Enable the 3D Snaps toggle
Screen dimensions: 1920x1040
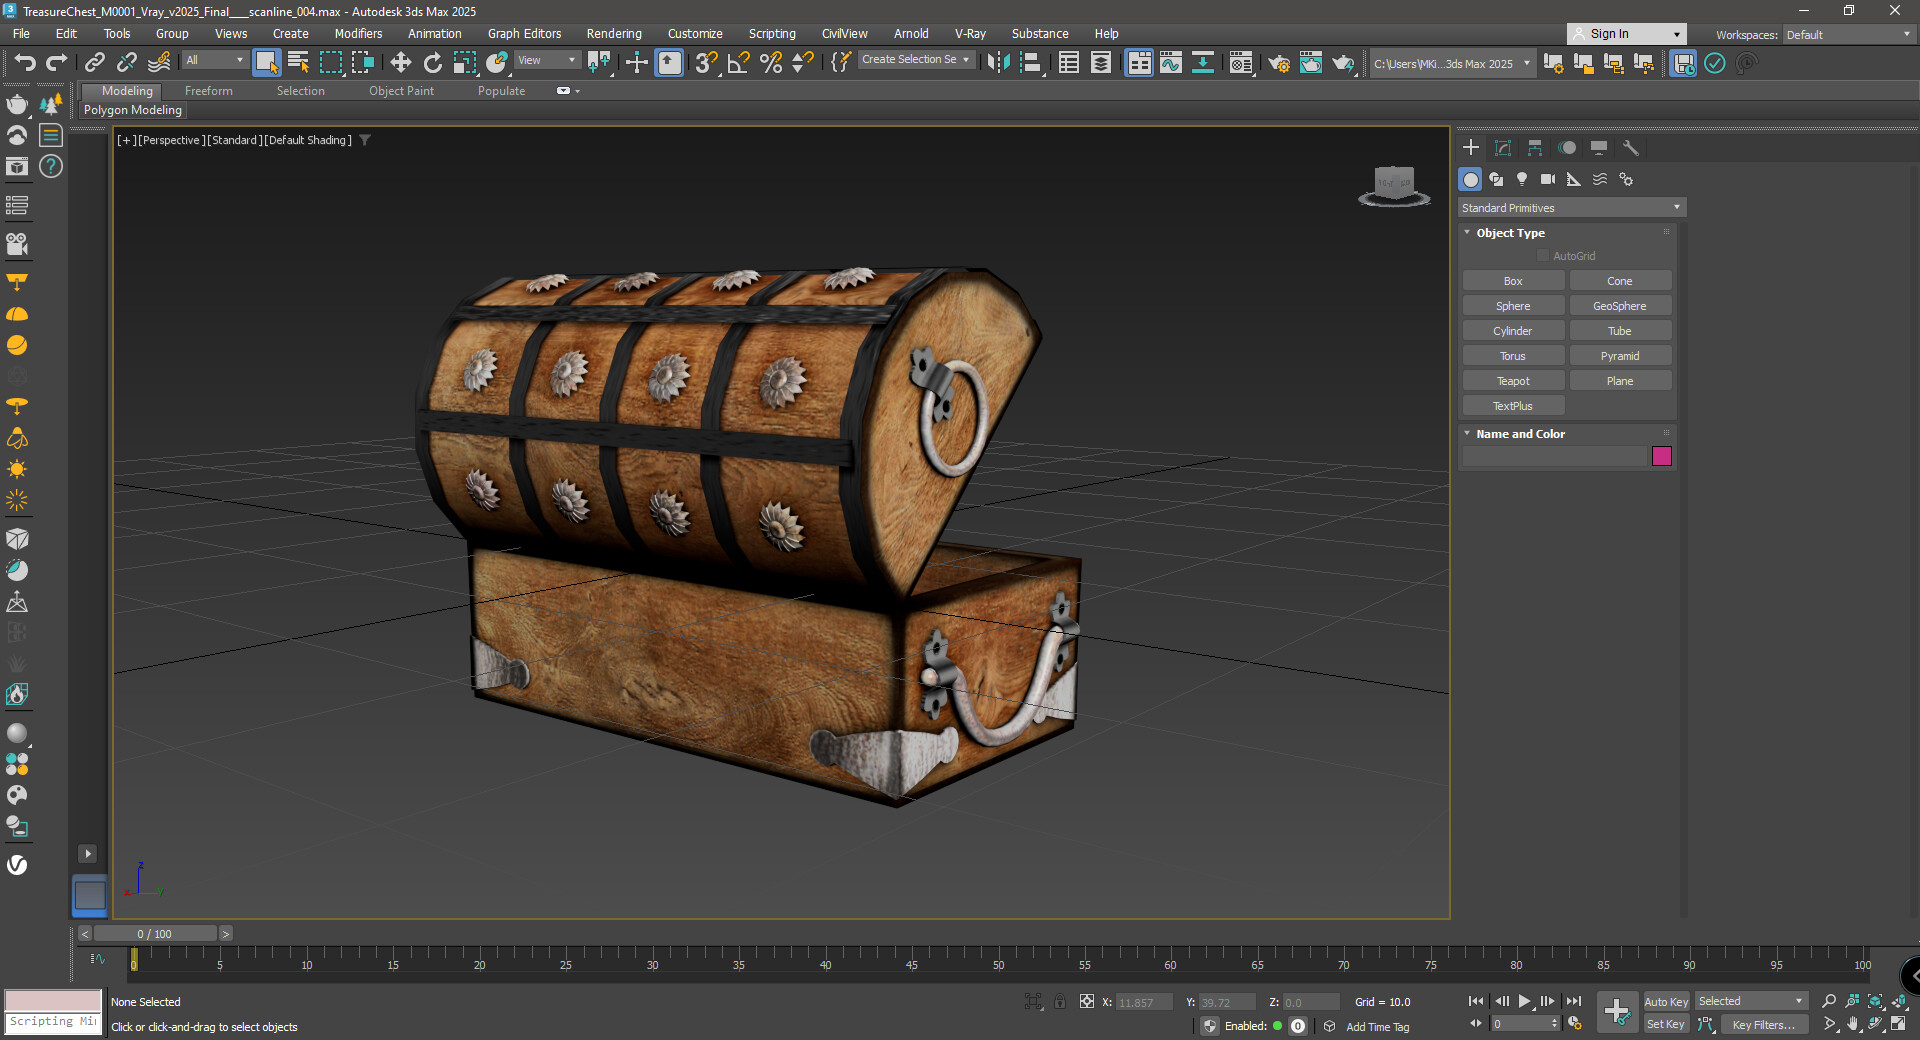[705, 62]
